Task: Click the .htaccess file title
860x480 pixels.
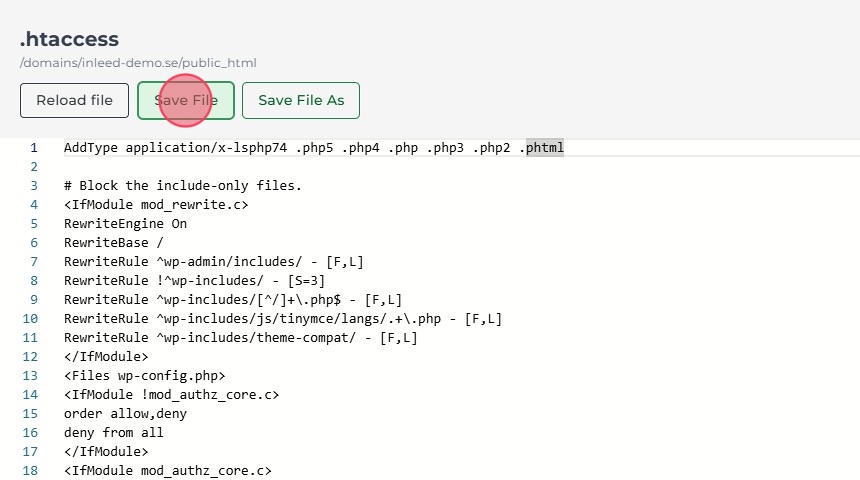Action: (x=69, y=40)
